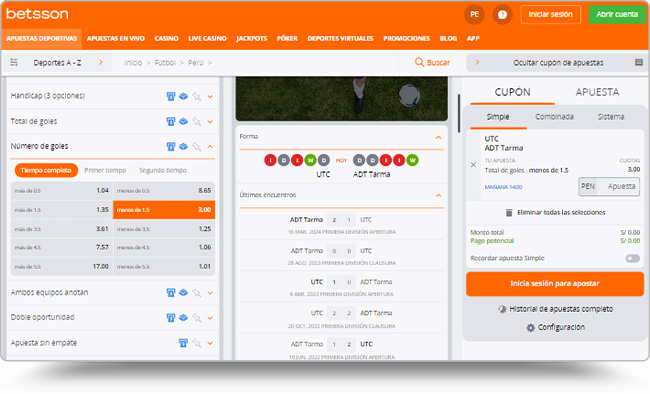Select the Primer tiempo period option
The height and width of the screenshot is (394, 650).
point(105,170)
